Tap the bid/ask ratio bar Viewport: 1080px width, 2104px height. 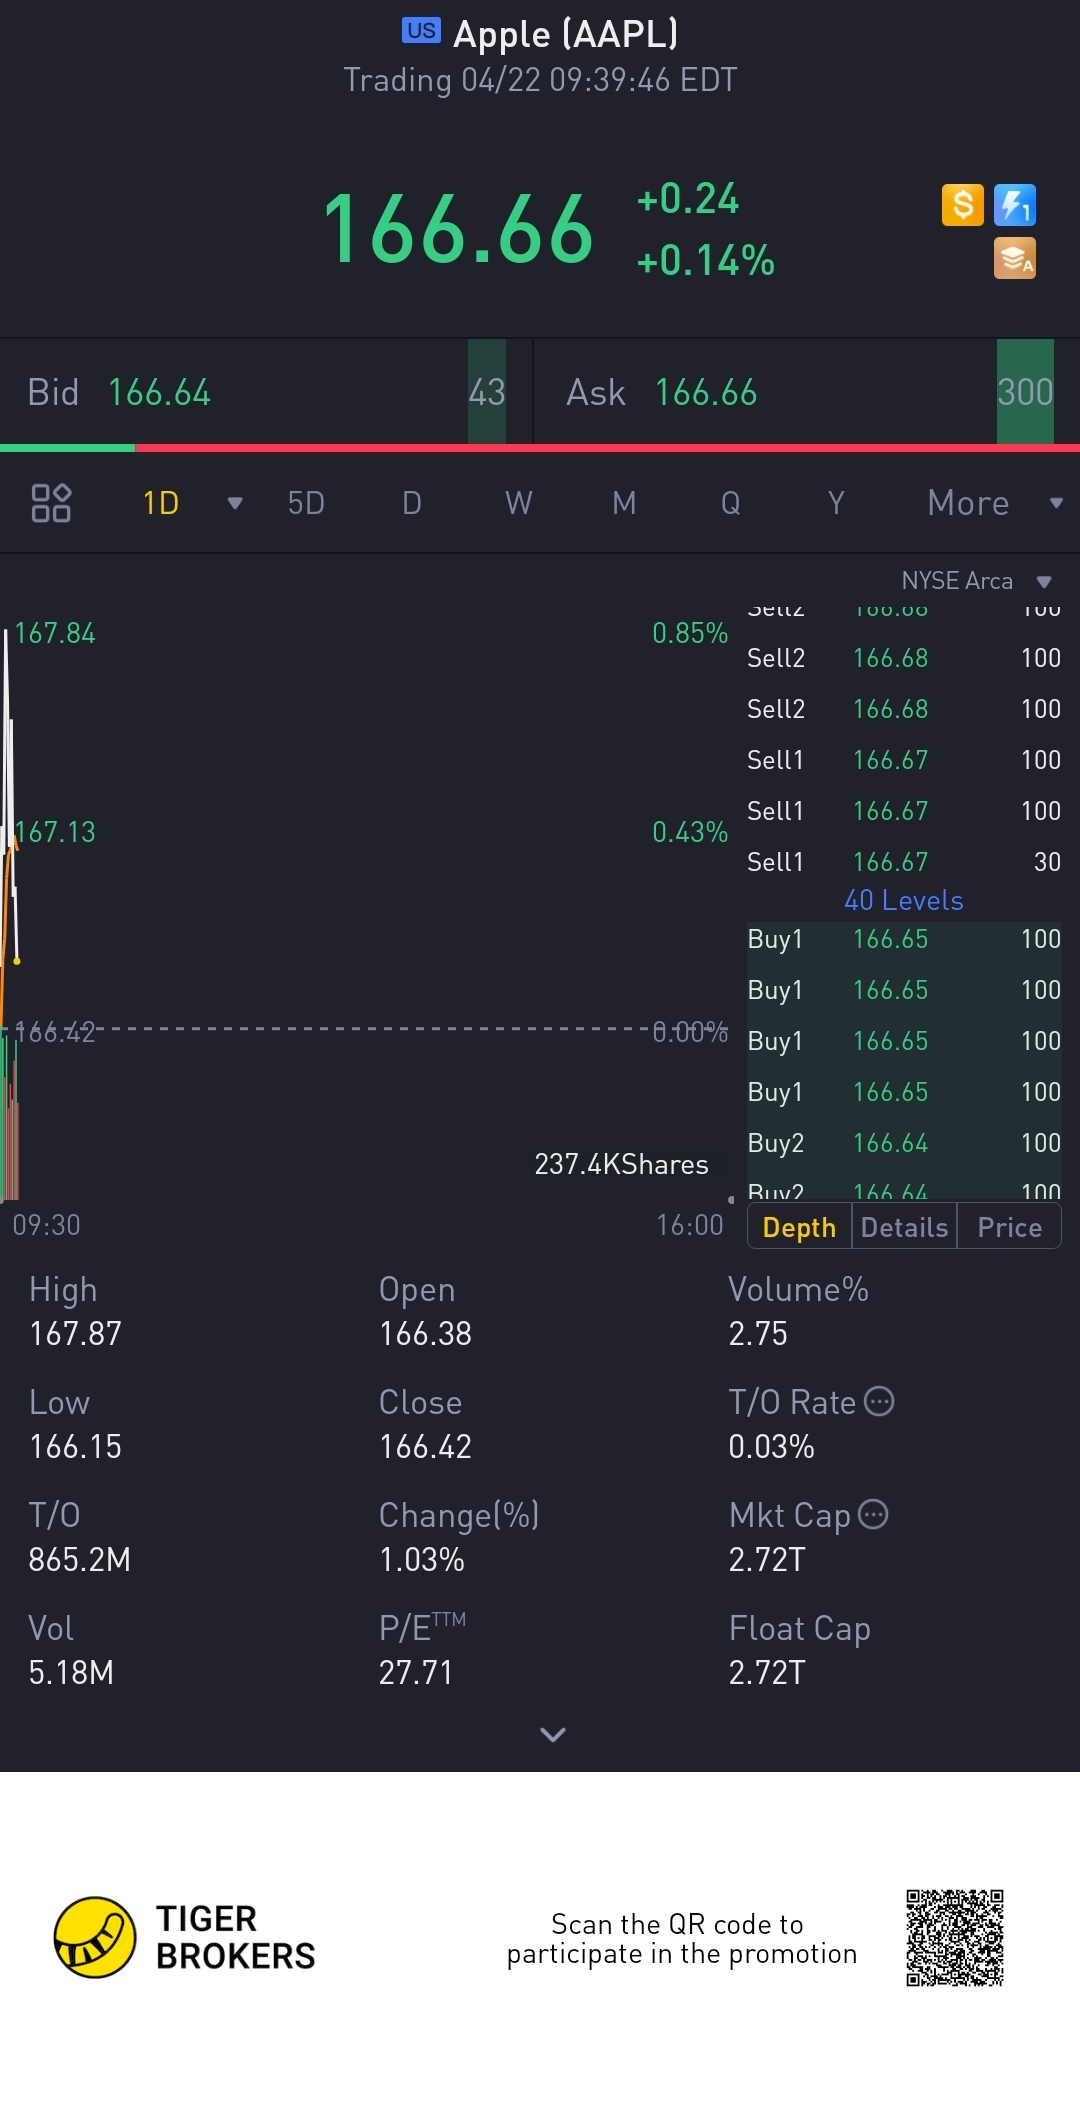coord(540,448)
